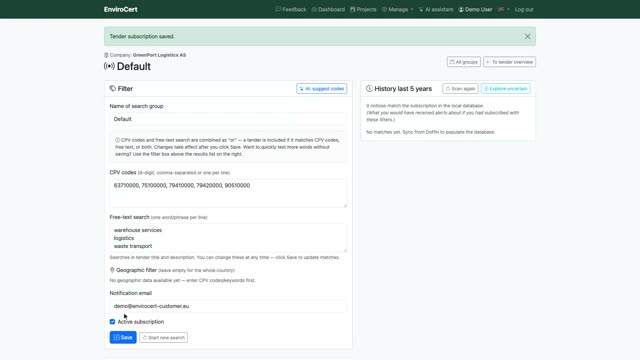Go to Dashboard page
Screen dimensions: 640x360
pos(328,9)
